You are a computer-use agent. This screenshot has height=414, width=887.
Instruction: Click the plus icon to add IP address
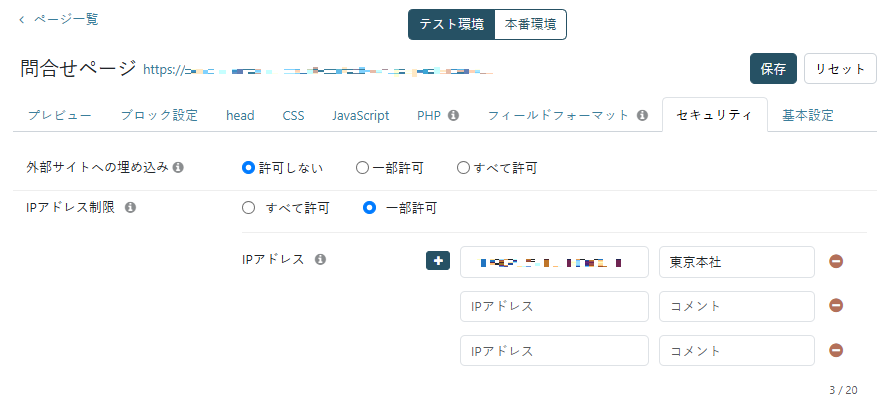click(438, 260)
